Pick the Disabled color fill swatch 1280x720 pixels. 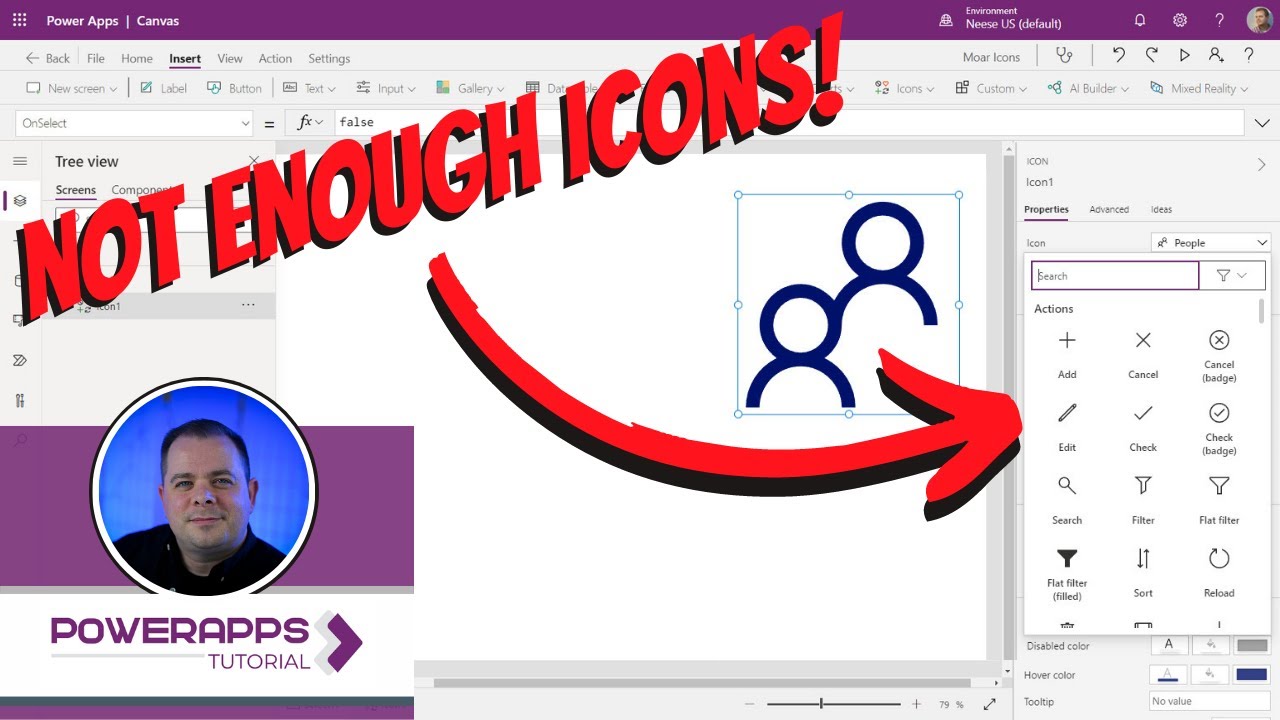1252,645
